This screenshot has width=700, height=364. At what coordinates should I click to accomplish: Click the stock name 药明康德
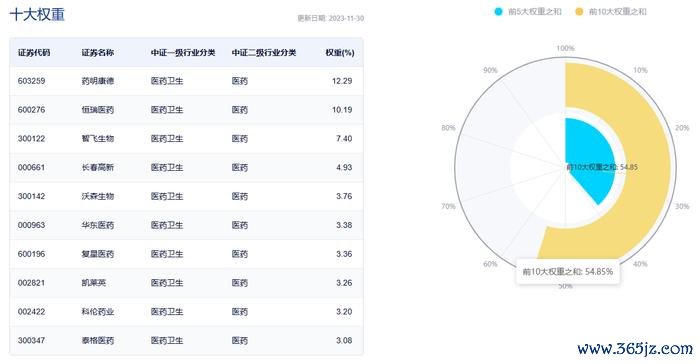[97, 81]
